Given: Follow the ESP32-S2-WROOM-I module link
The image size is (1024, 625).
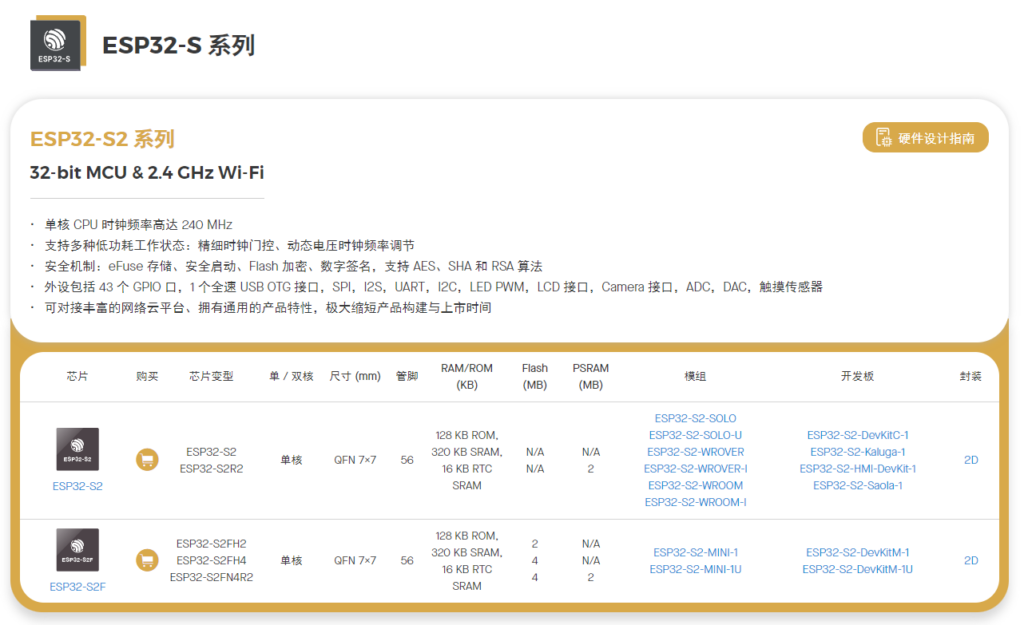Looking at the screenshot, I should (x=695, y=502).
